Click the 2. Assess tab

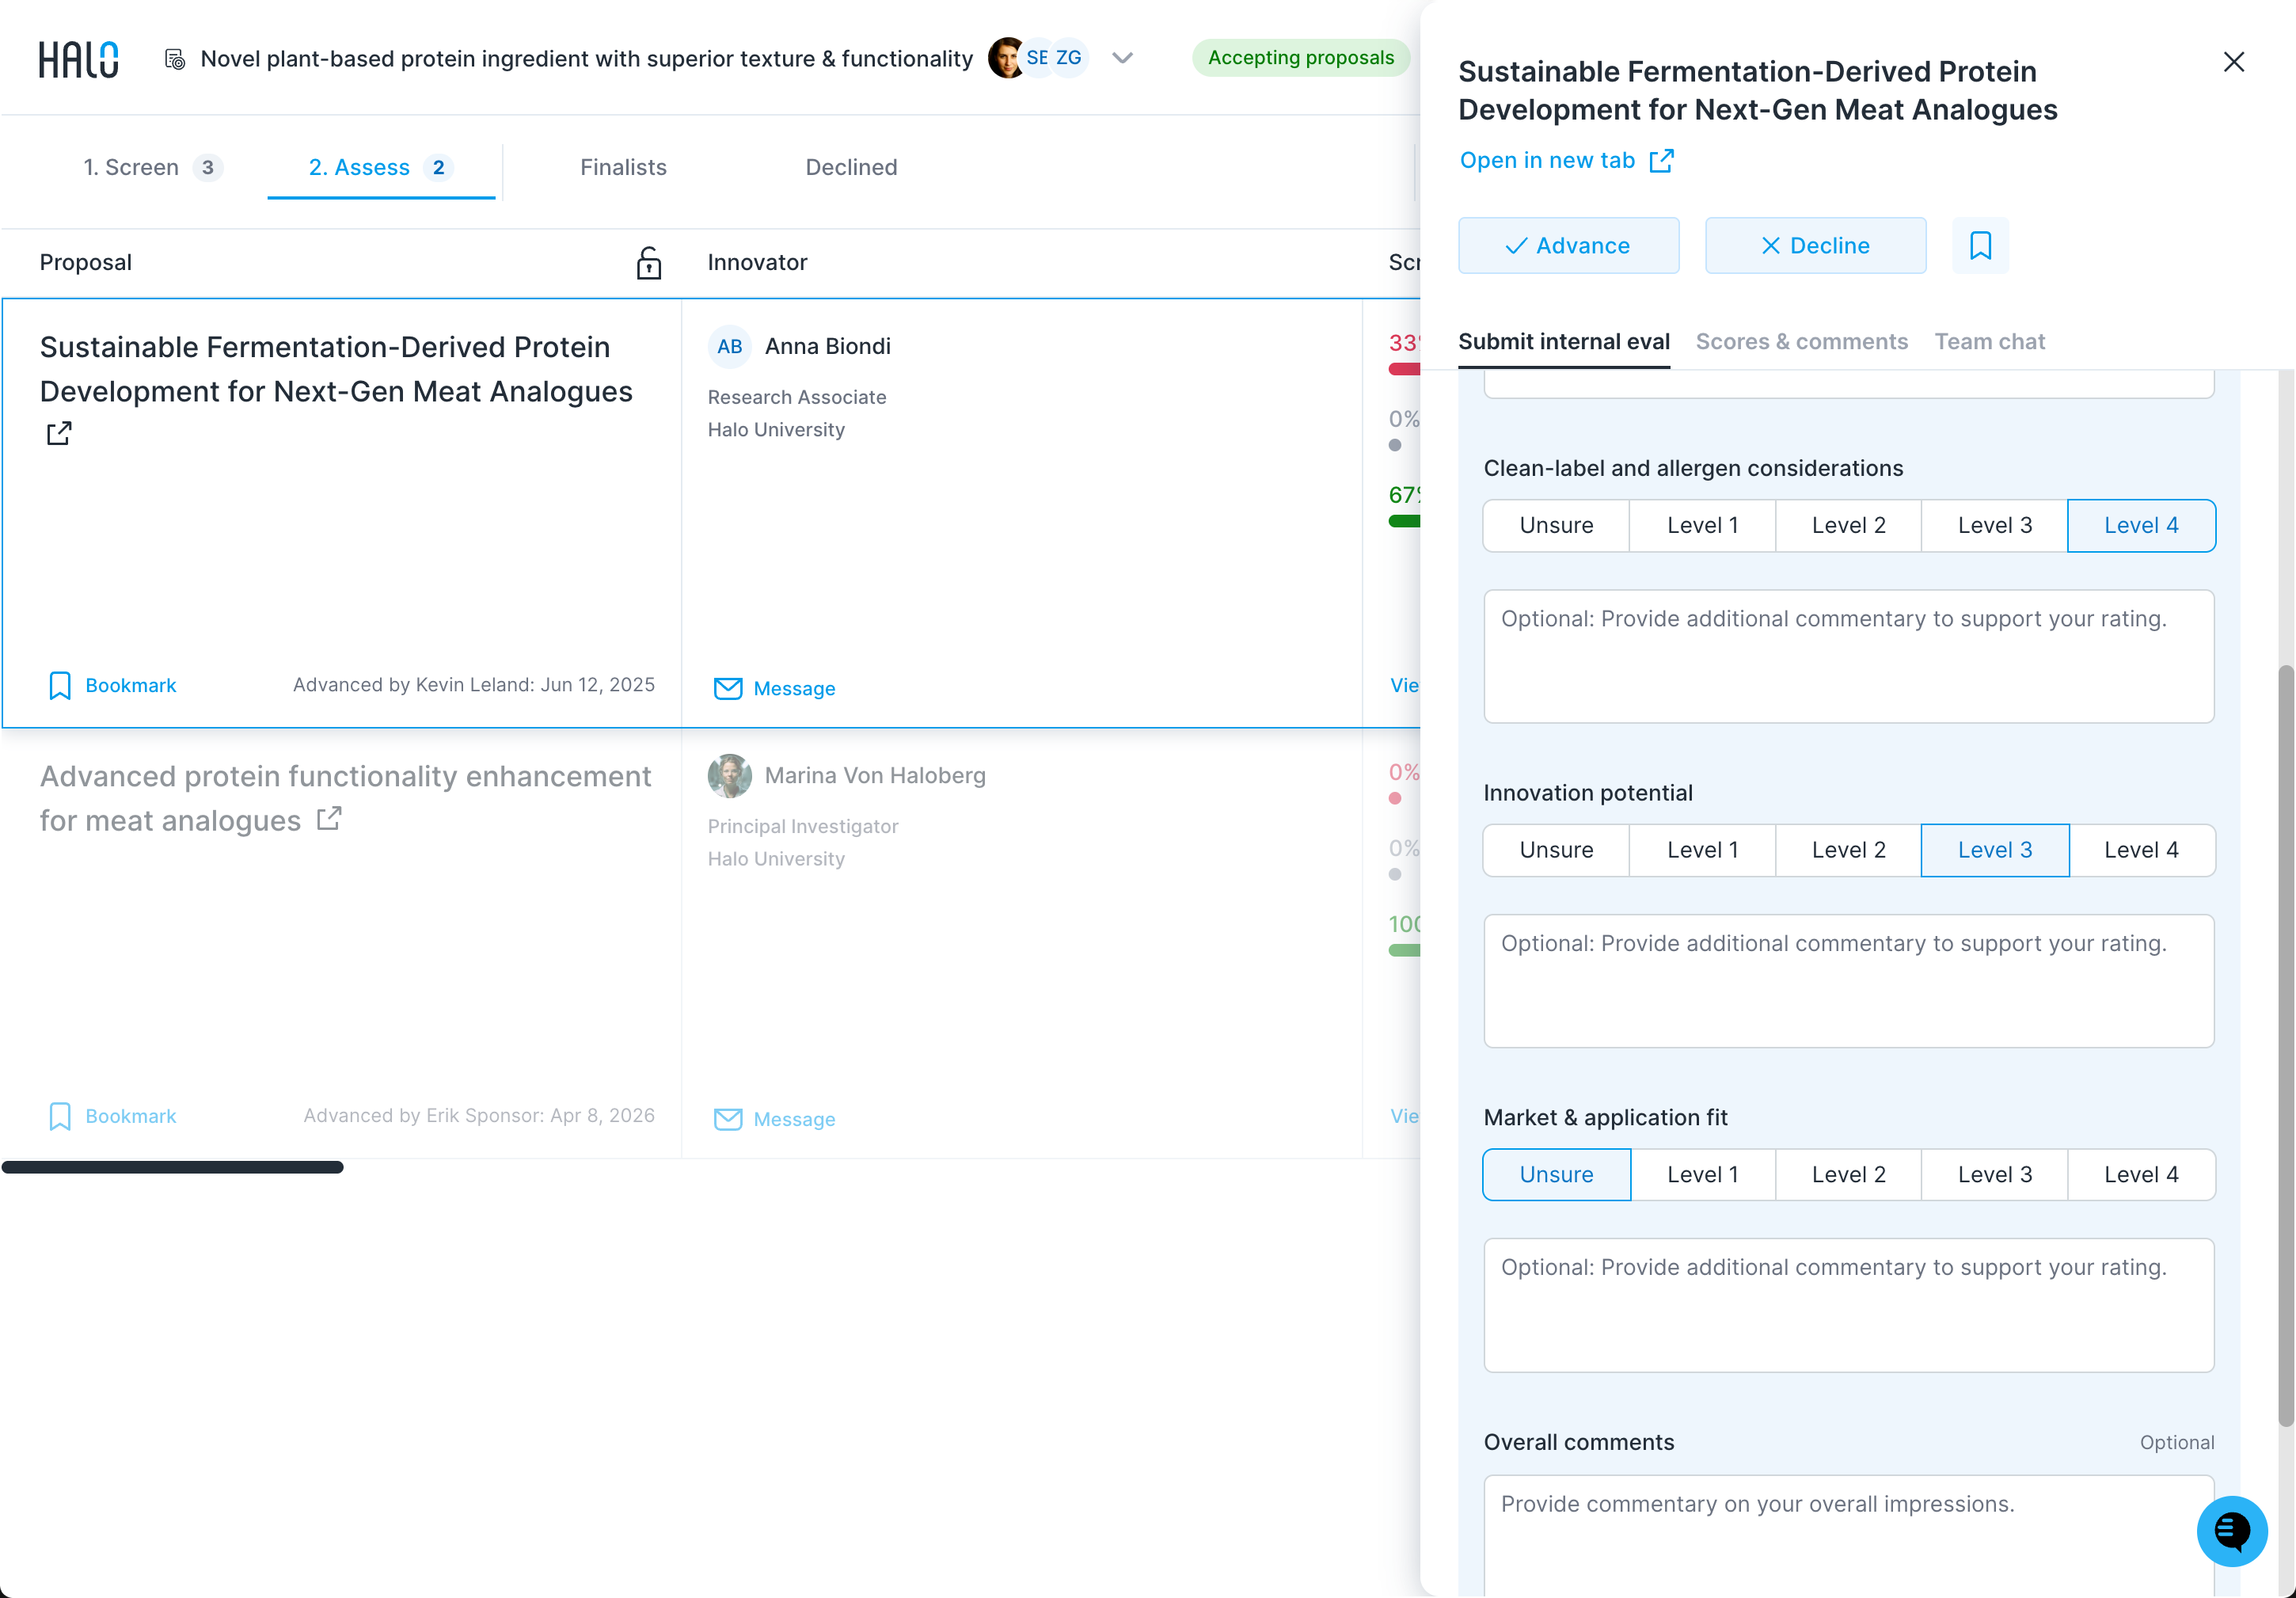point(380,167)
